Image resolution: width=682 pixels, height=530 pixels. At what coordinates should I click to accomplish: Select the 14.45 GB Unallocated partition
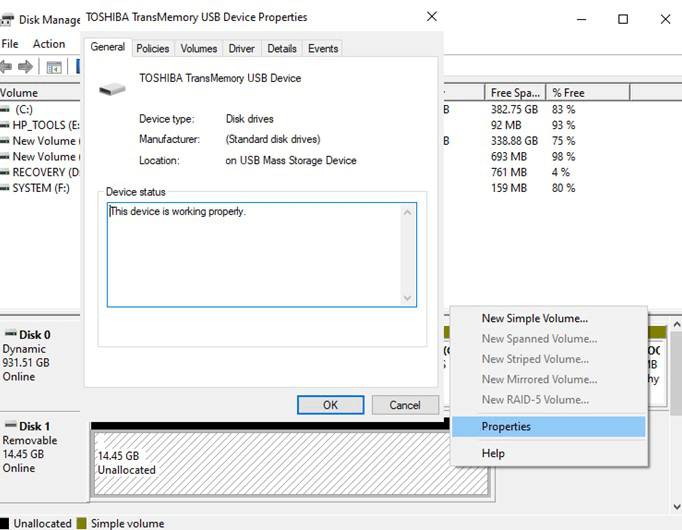(291, 463)
